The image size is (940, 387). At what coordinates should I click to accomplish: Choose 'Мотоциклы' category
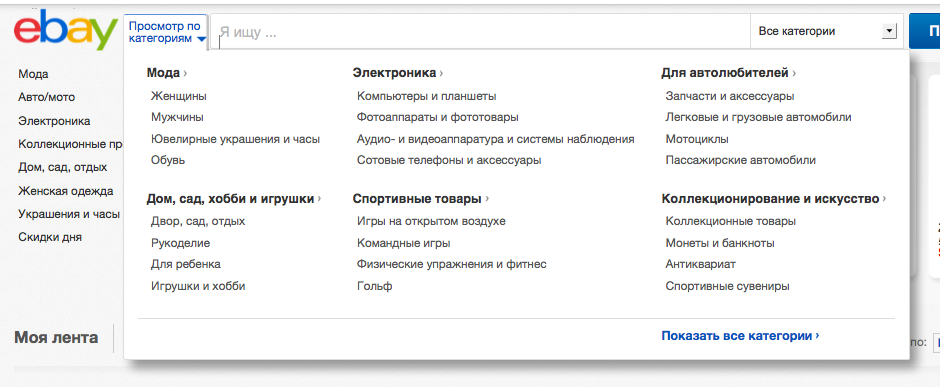[x=697, y=139]
